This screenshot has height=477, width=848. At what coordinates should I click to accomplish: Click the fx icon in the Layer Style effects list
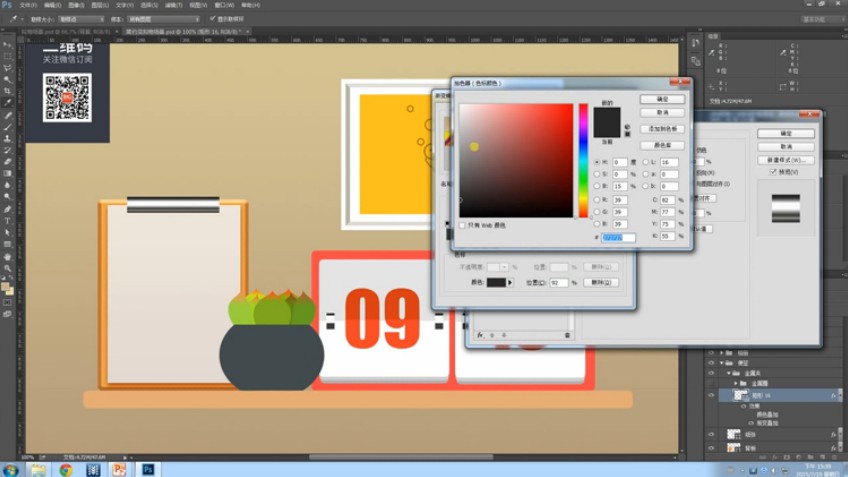click(x=480, y=335)
